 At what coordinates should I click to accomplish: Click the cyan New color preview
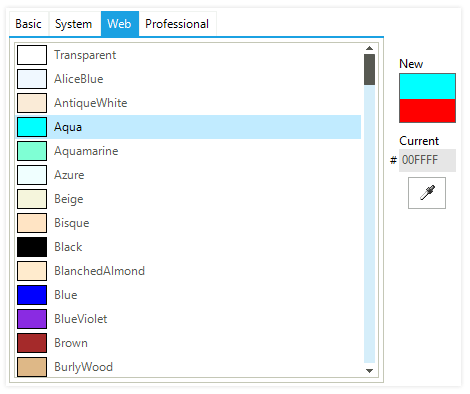[x=427, y=86]
